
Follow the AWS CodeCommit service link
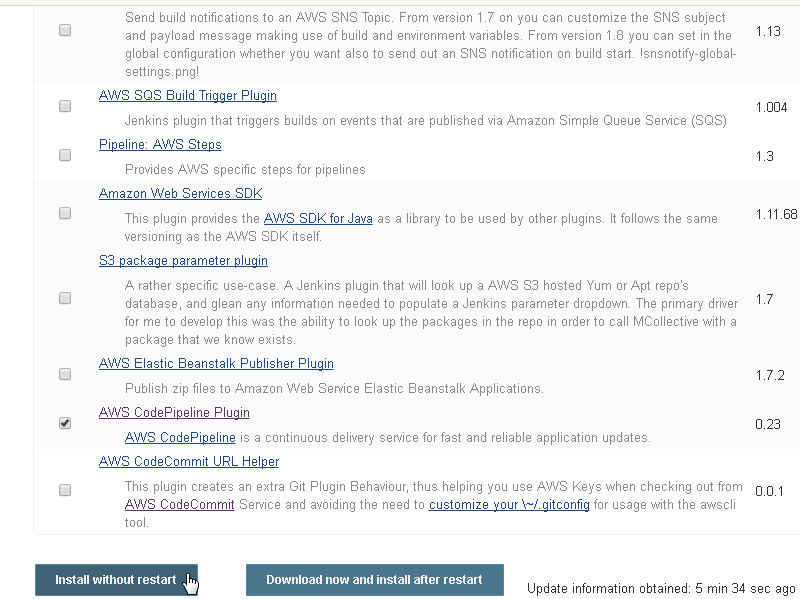tap(180, 504)
